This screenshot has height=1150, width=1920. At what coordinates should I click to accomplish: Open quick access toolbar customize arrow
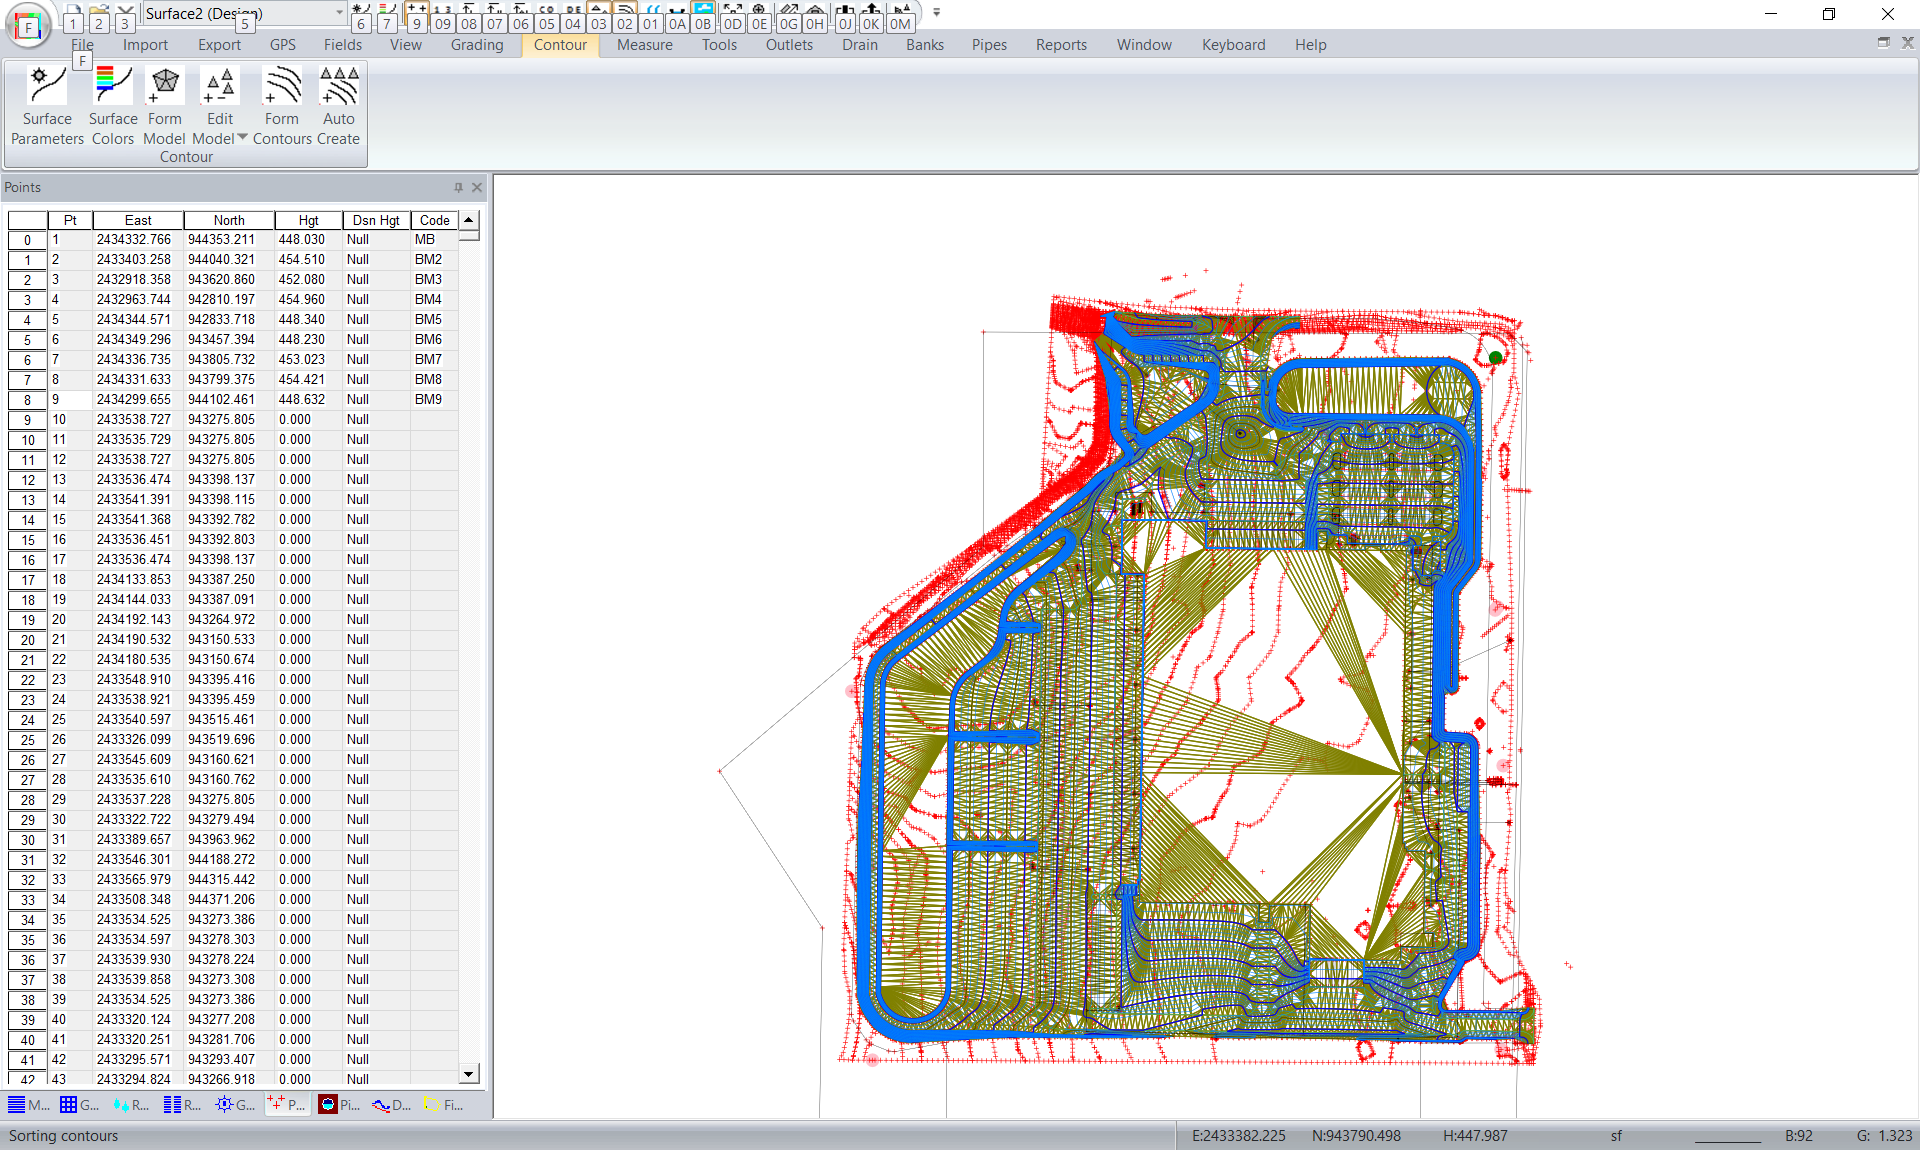(x=936, y=13)
